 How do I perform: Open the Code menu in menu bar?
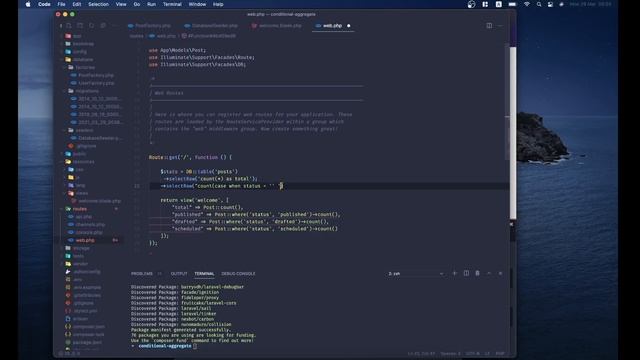pos(44,4)
